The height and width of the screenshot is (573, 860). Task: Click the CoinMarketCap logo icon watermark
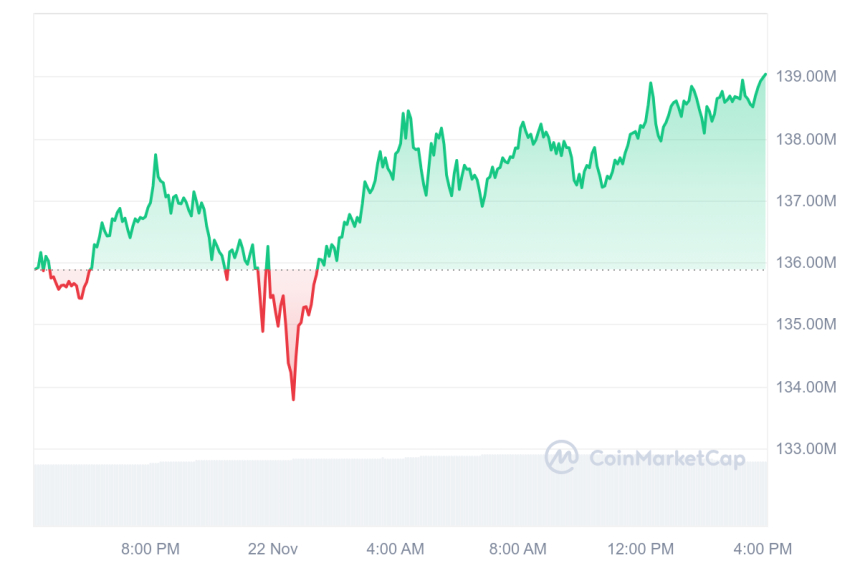561,457
